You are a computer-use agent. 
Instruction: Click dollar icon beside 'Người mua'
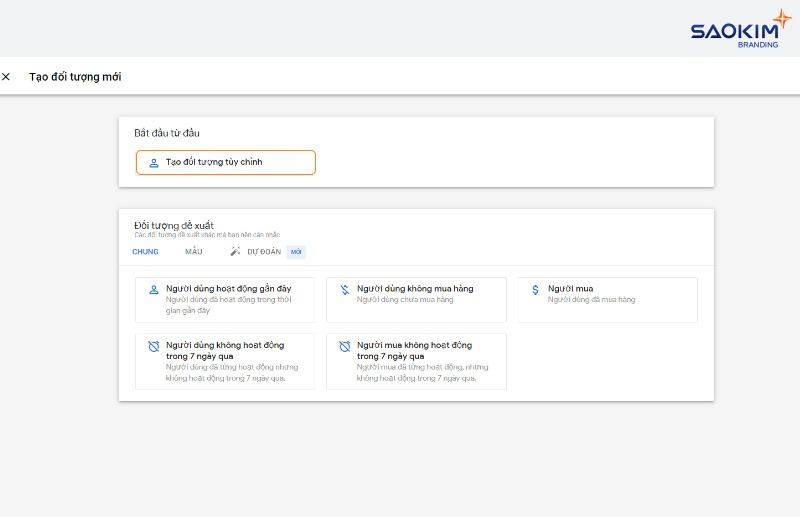pos(535,290)
